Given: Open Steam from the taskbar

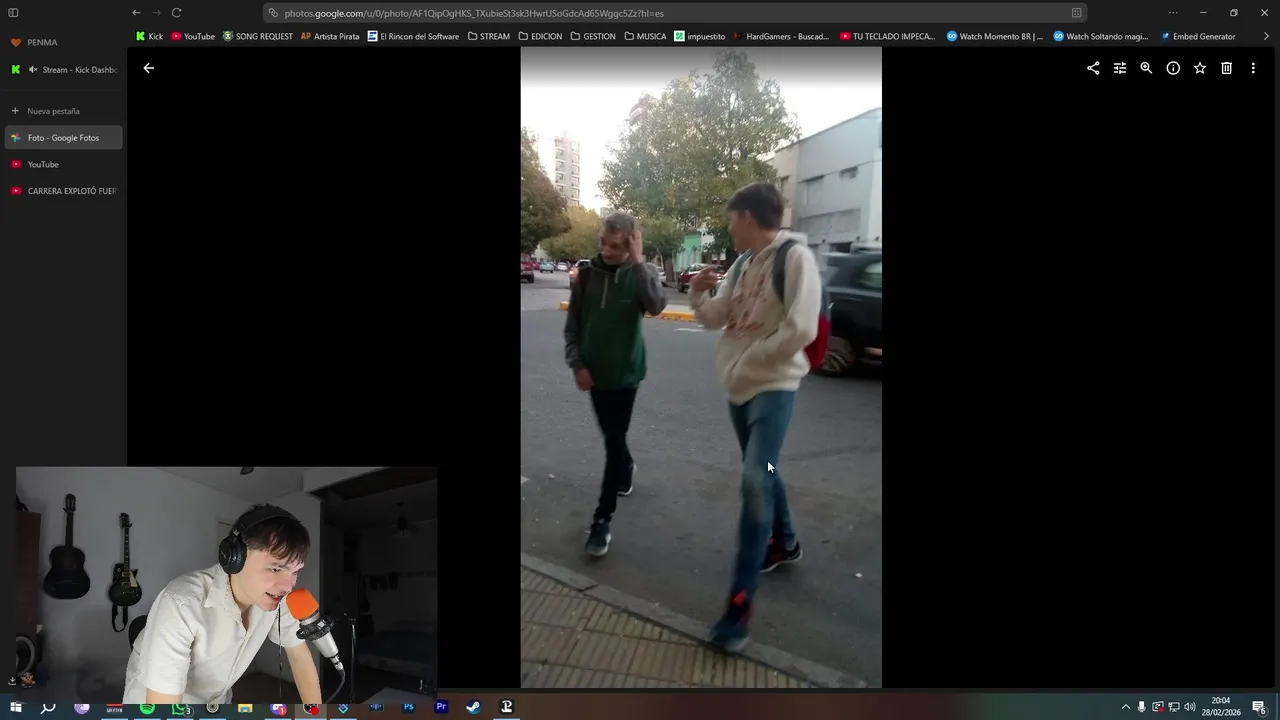Looking at the screenshot, I should [x=473, y=707].
